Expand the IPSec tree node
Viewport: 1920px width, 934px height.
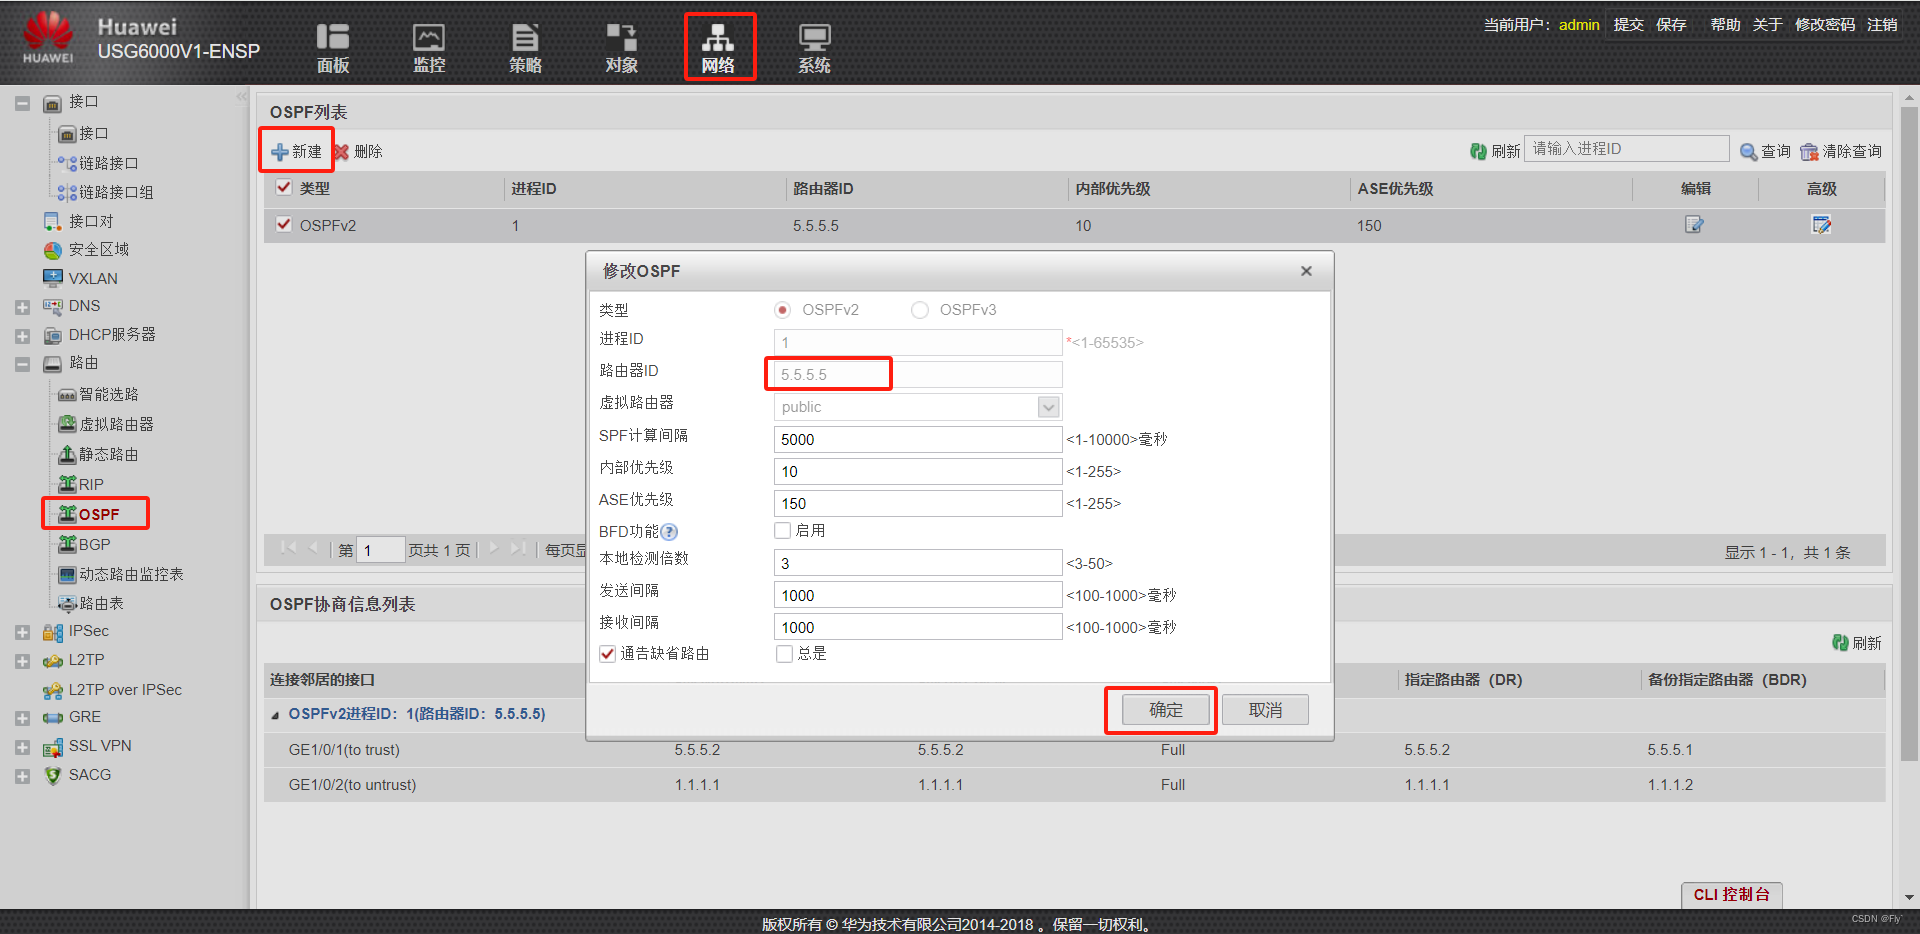click(22, 632)
